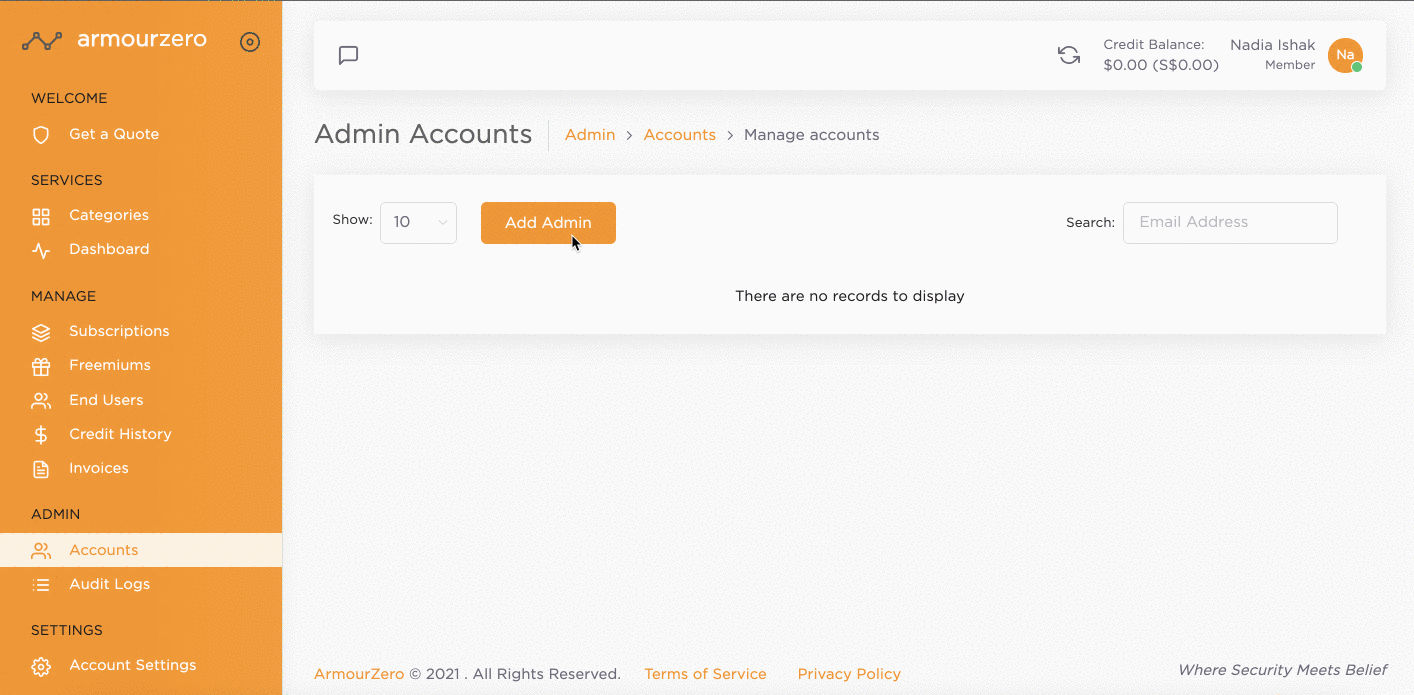
Task: Open the ArmourZero footer link
Action: click(x=359, y=674)
